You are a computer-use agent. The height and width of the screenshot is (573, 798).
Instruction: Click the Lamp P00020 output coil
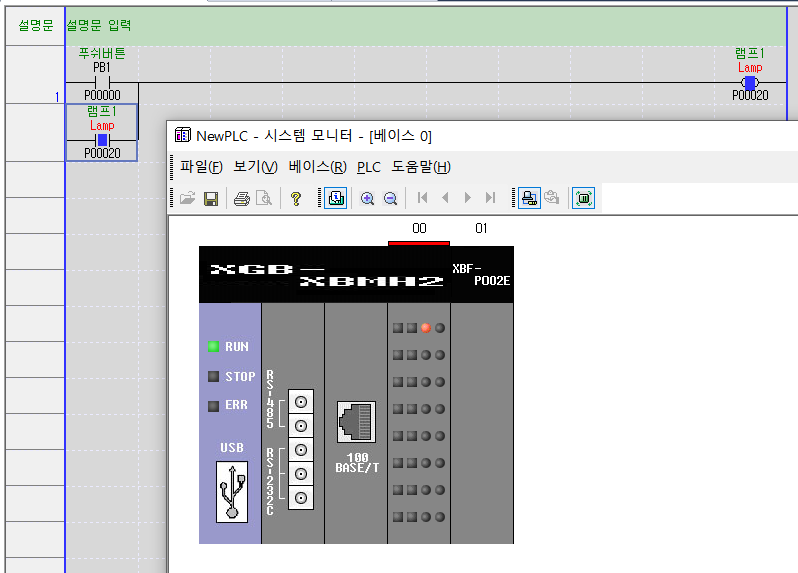(750, 82)
